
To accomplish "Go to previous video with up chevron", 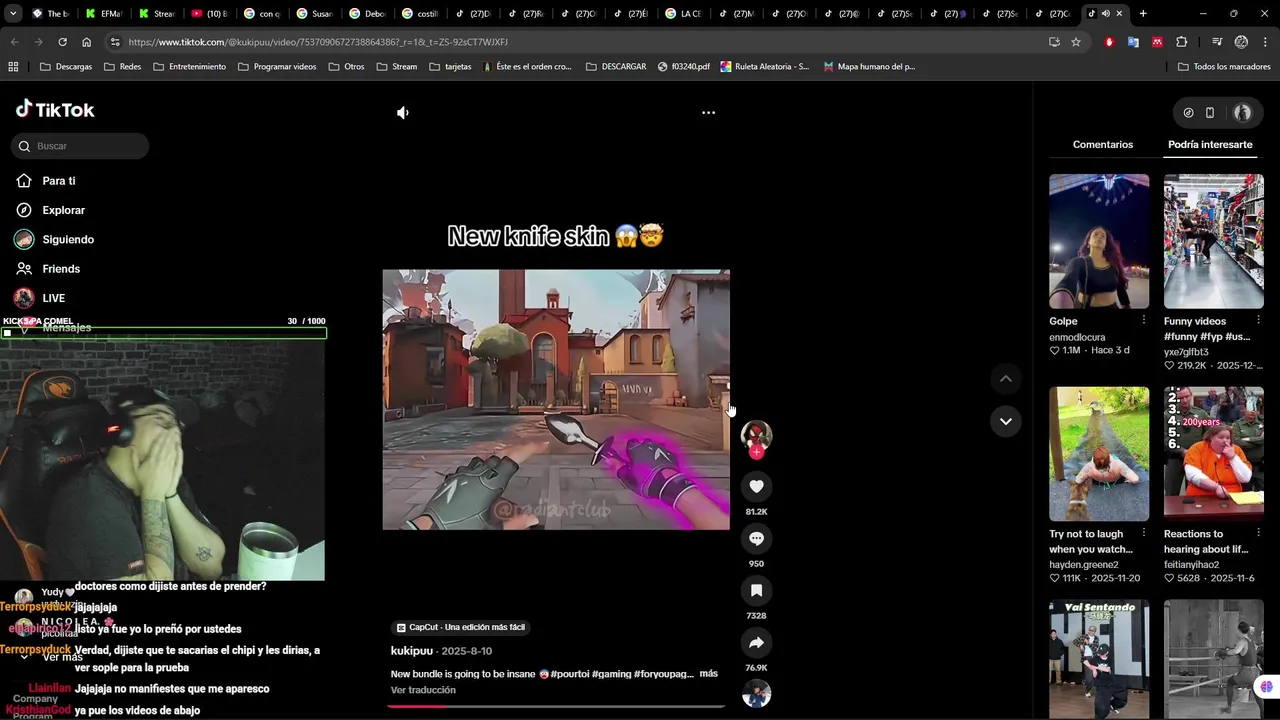I will click(x=1006, y=378).
